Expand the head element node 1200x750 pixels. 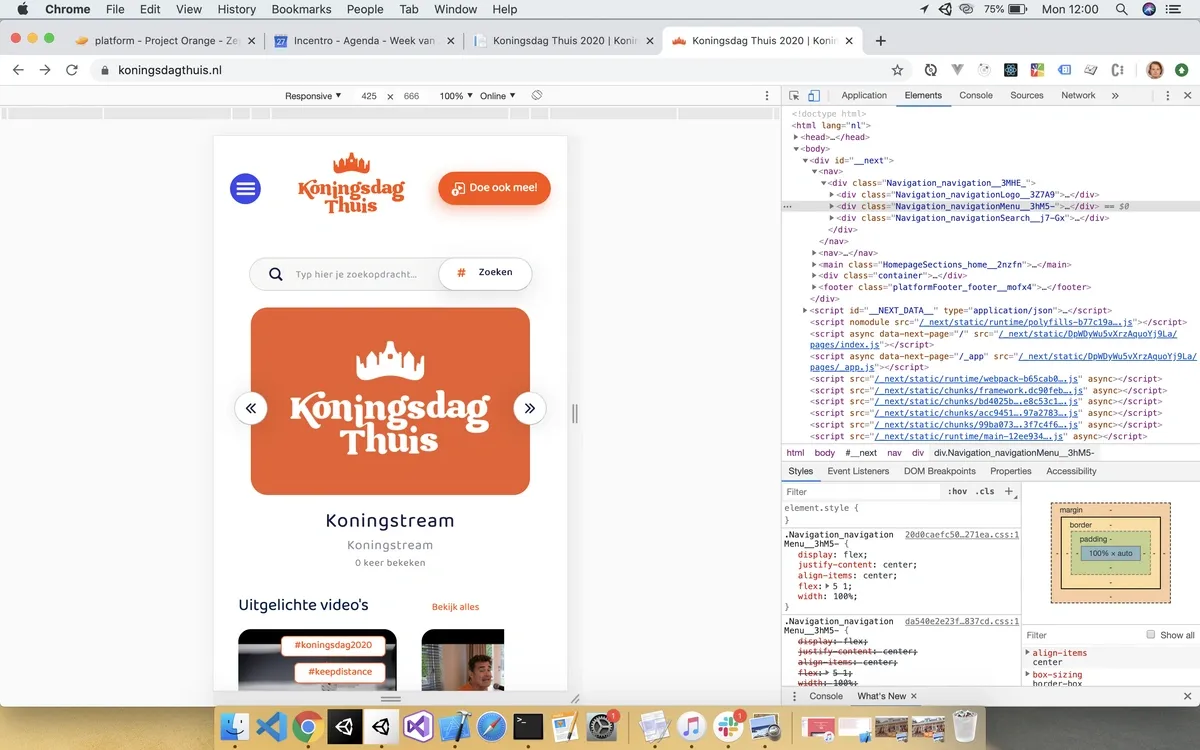coord(797,137)
